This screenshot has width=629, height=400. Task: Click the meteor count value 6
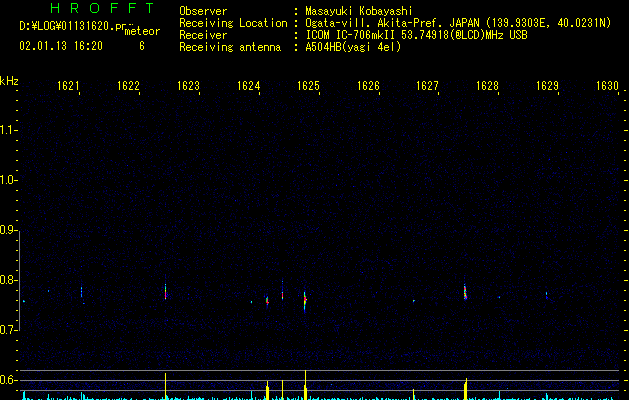pos(142,46)
